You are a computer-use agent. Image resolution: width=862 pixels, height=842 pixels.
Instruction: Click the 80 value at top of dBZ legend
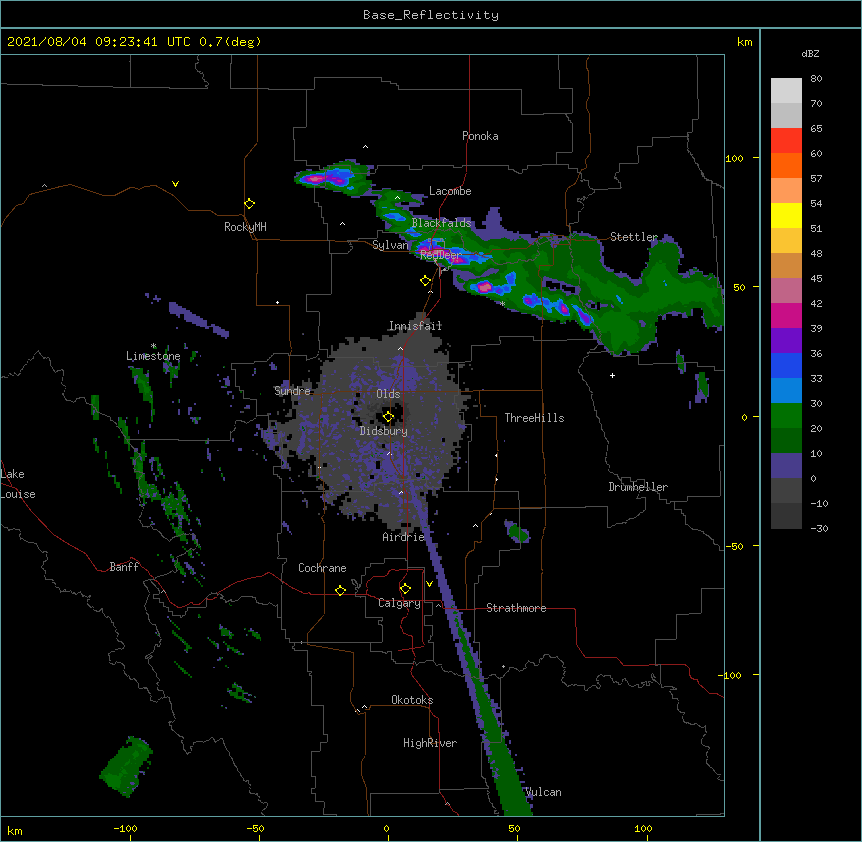816,79
